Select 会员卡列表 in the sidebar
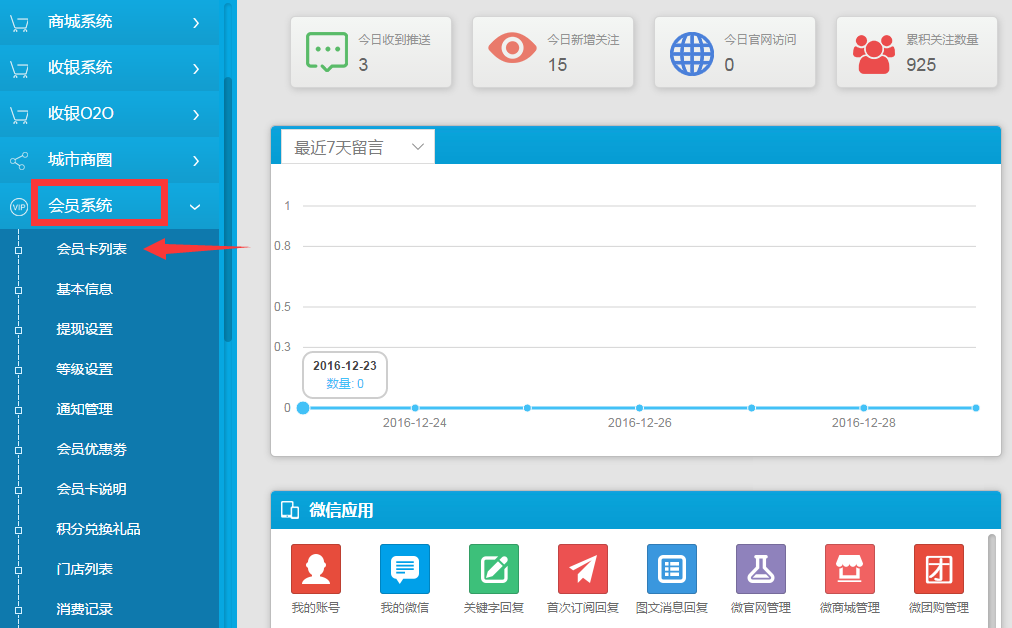The image size is (1012, 628). (92, 249)
